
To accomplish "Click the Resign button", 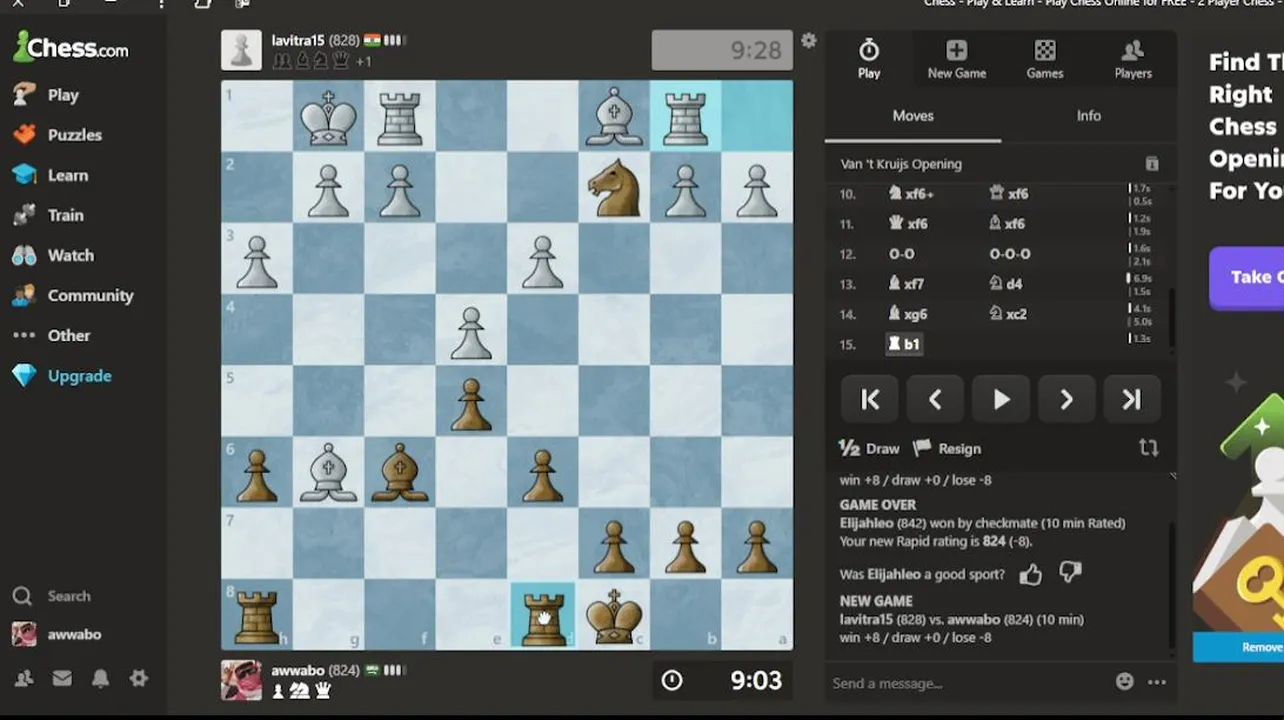I will pos(947,448).
